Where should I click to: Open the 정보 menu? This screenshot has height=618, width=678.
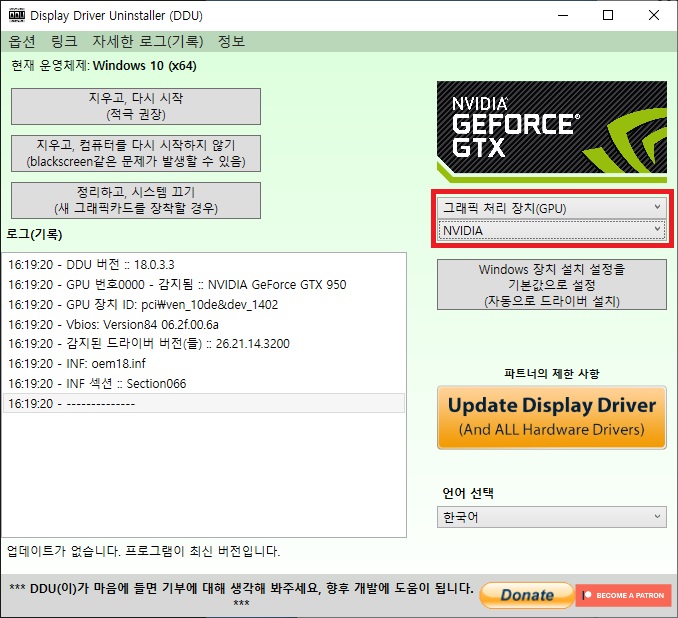(x=231, y=42)
